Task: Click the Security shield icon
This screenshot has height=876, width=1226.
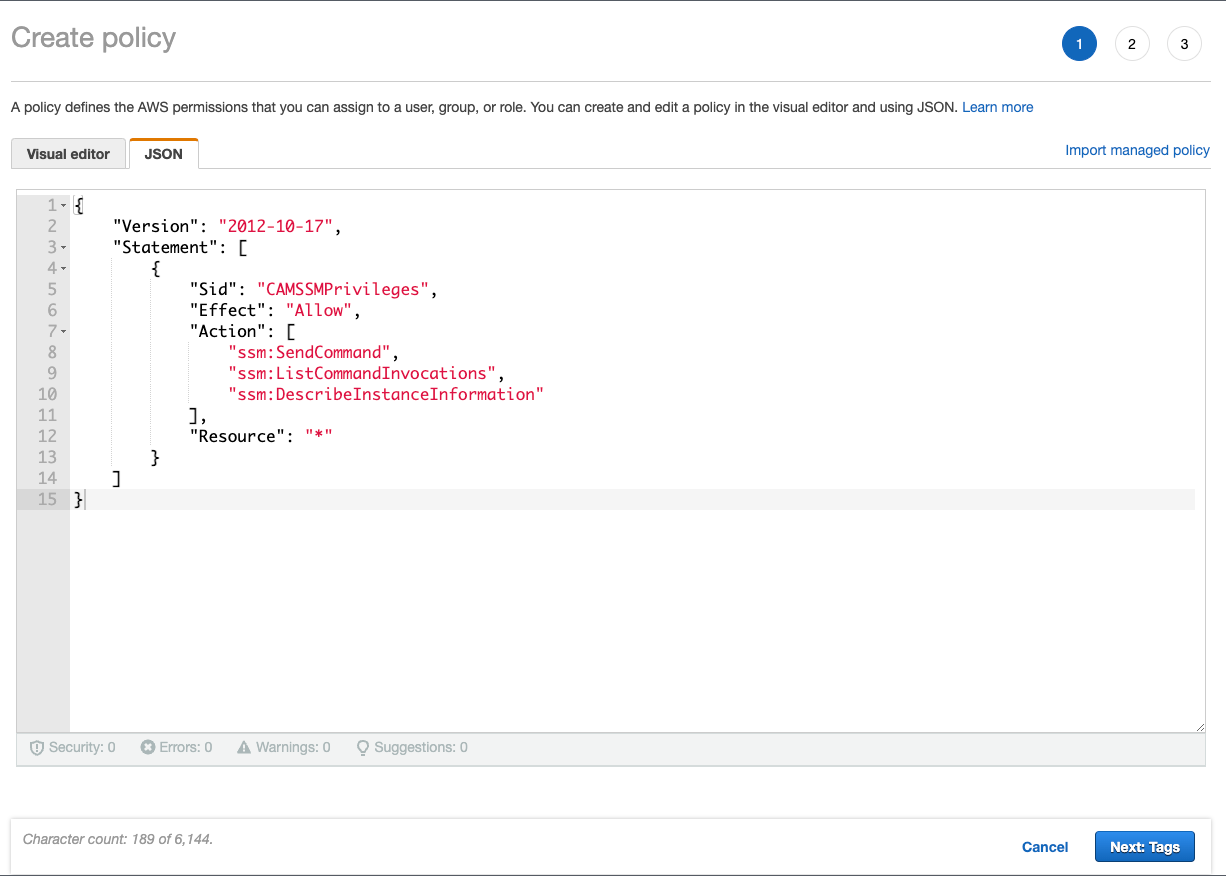Action: (x=37, y=747)
